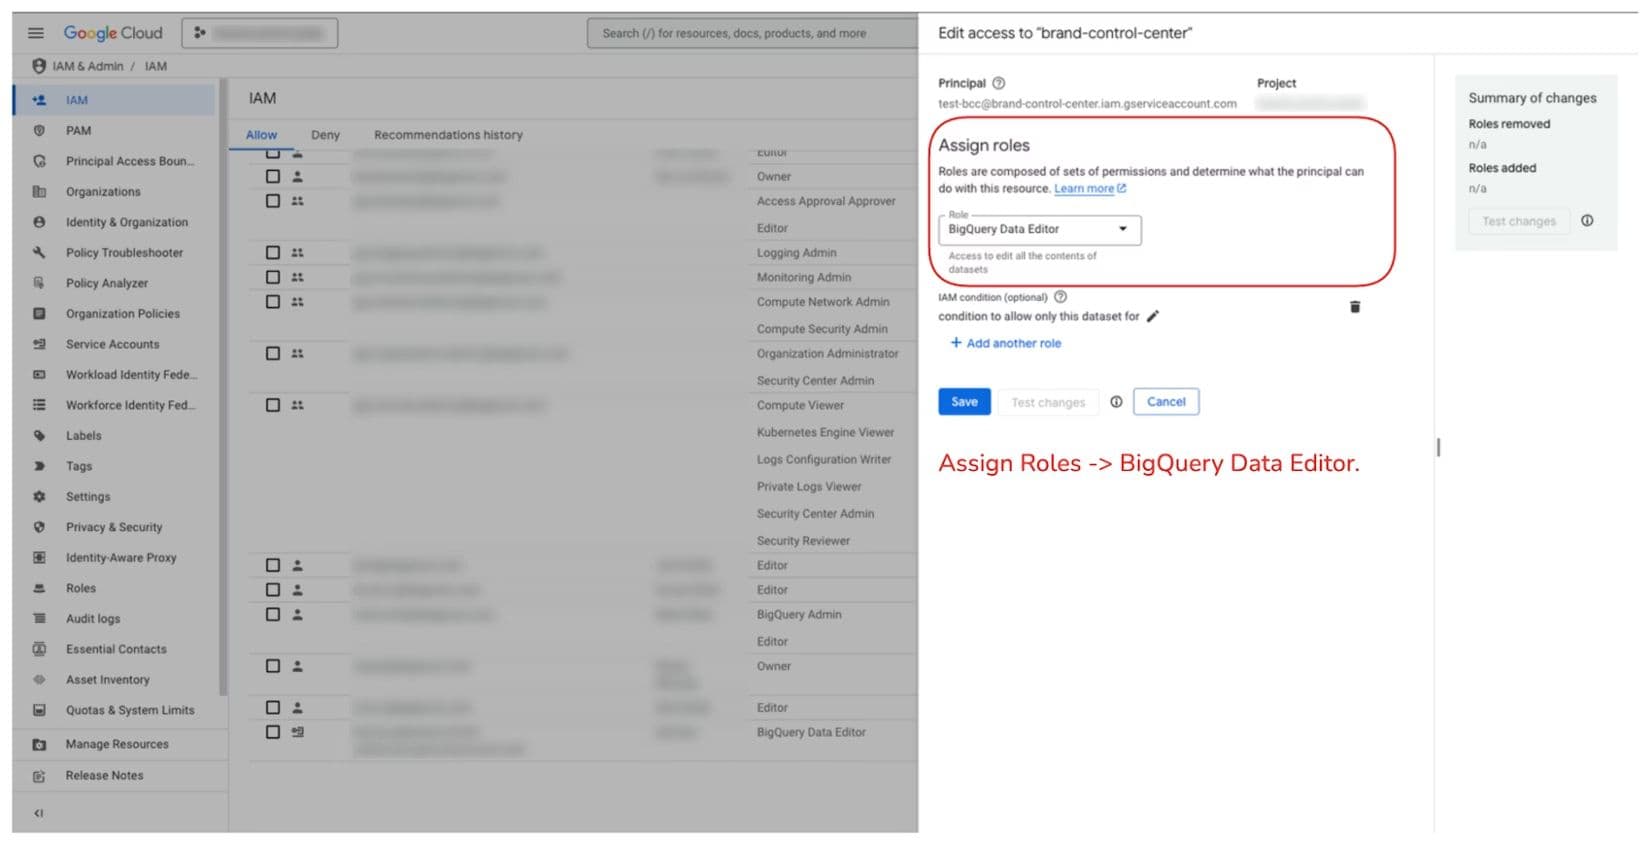
Task: Tick checkbox for Logging Admin row
Action: [272, 253]
